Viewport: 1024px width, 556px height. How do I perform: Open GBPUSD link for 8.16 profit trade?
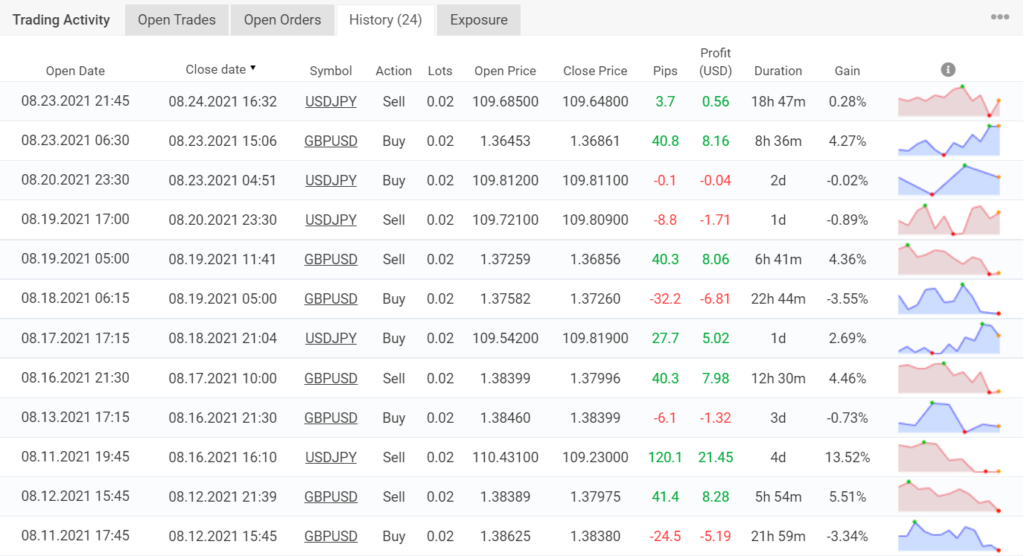[330, 141]
